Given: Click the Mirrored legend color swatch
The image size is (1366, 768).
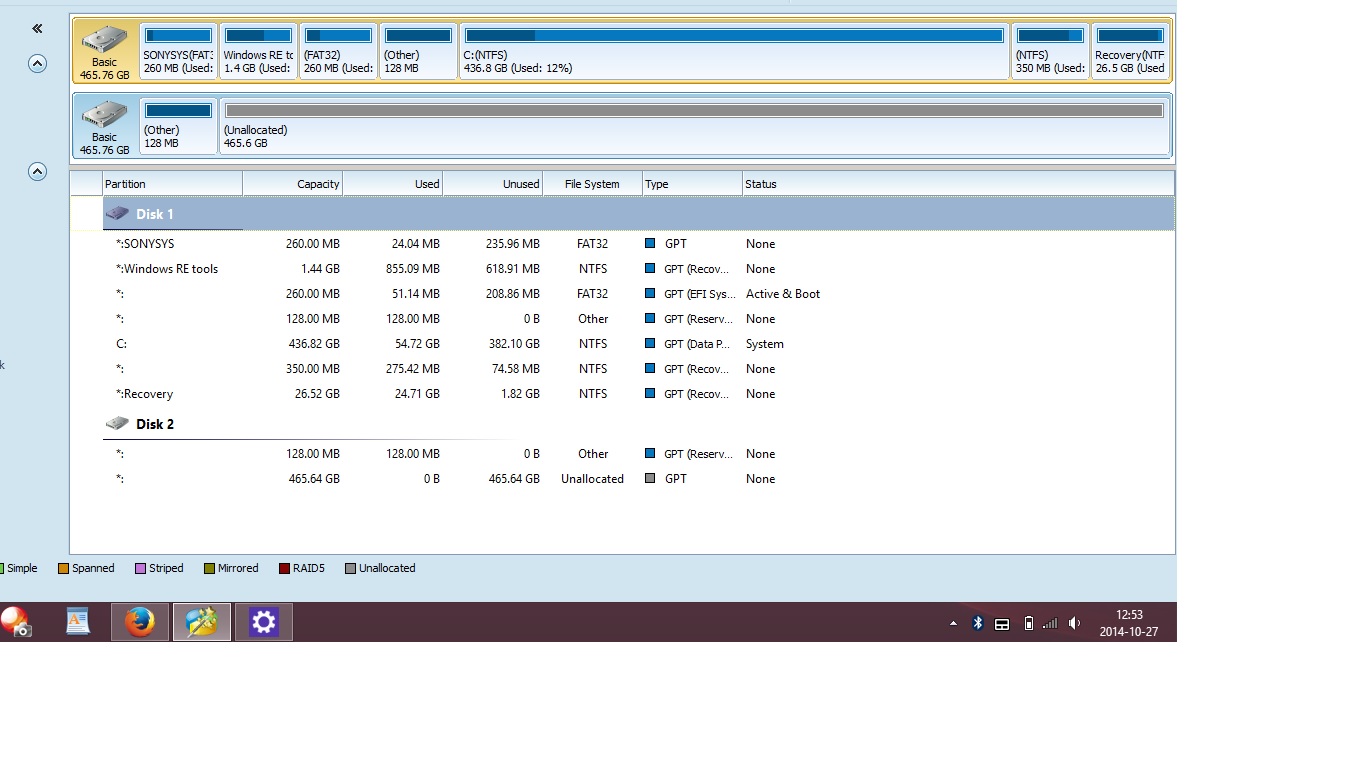Looking at the screenshot, I should click(209, 569).
